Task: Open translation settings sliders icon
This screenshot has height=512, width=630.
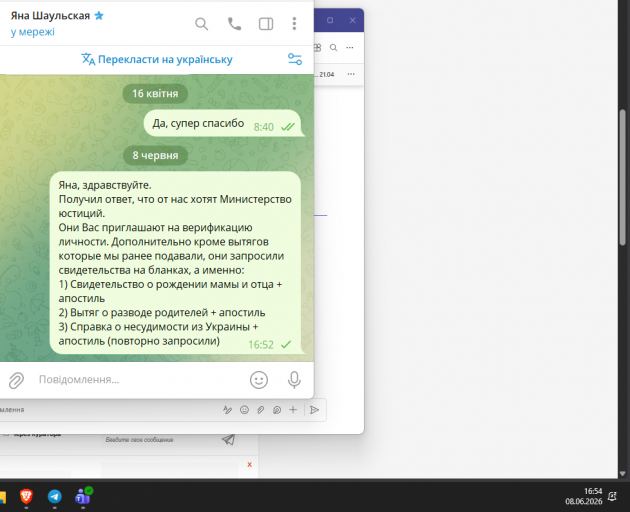Action: 295,59
